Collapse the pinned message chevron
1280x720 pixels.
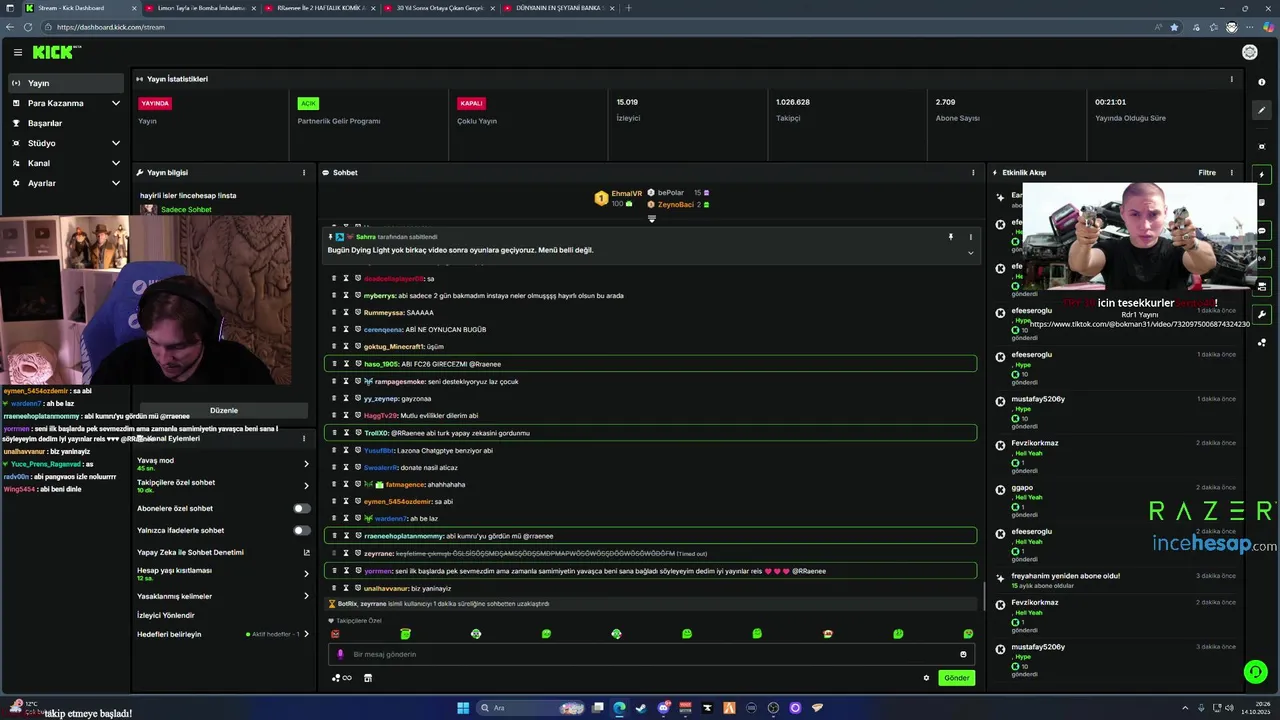970,253
